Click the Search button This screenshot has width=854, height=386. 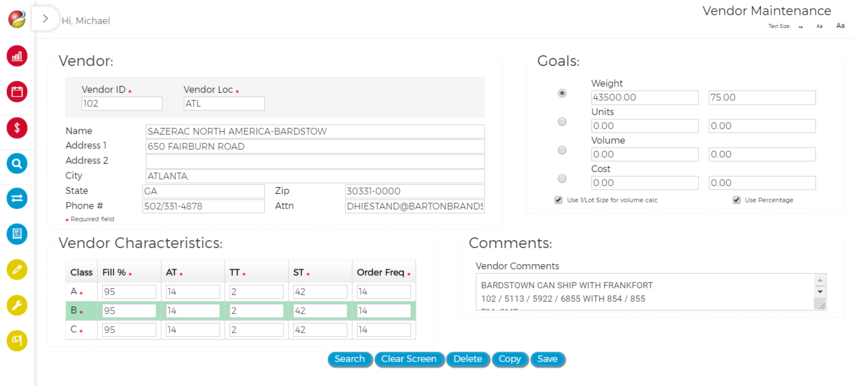[350, 359]
